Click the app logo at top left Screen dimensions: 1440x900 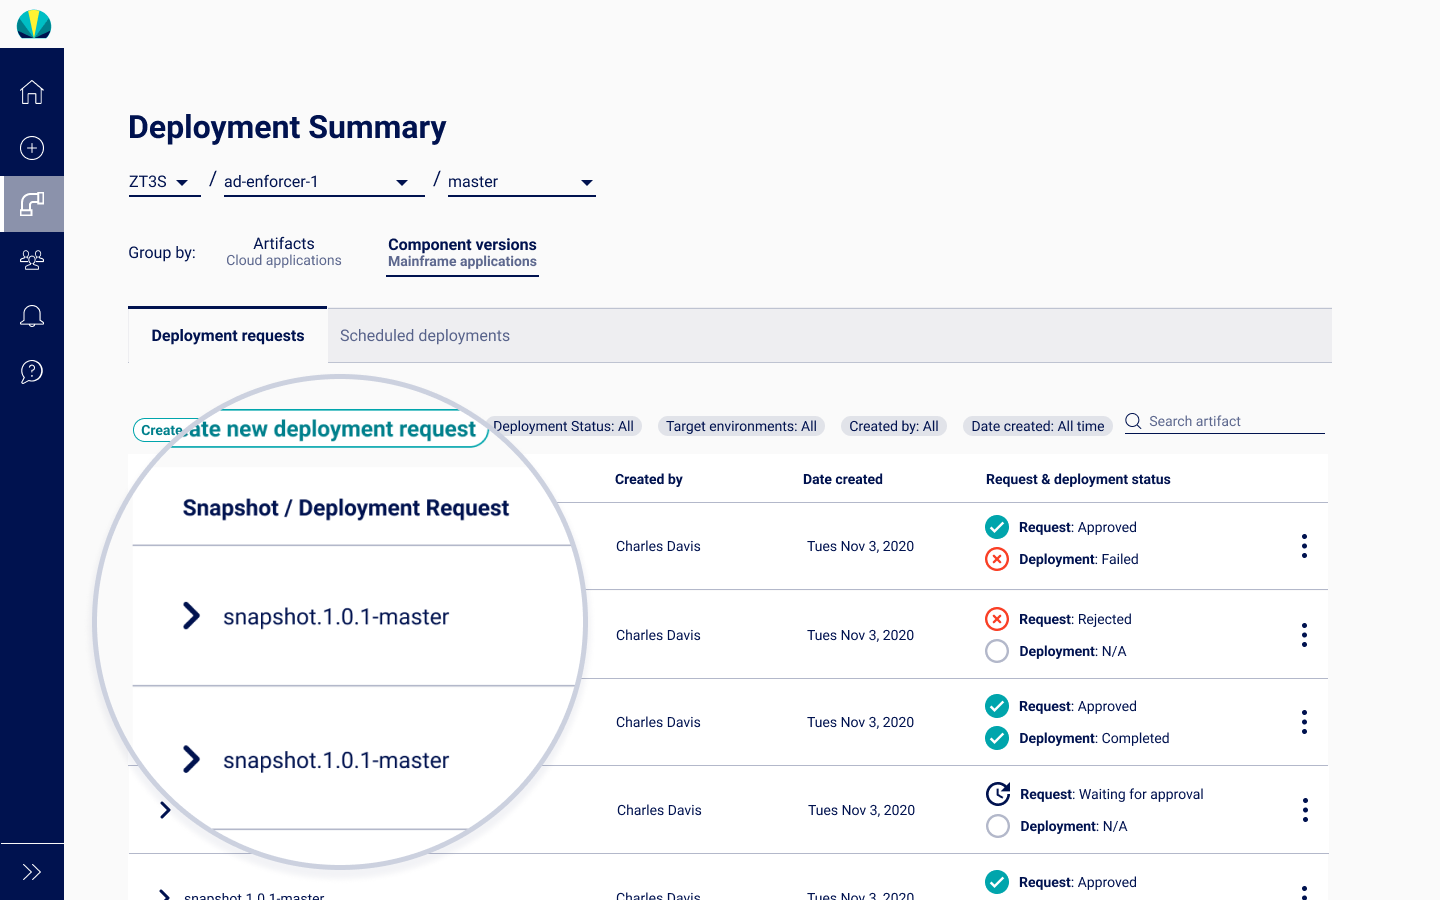click(34, 24)
